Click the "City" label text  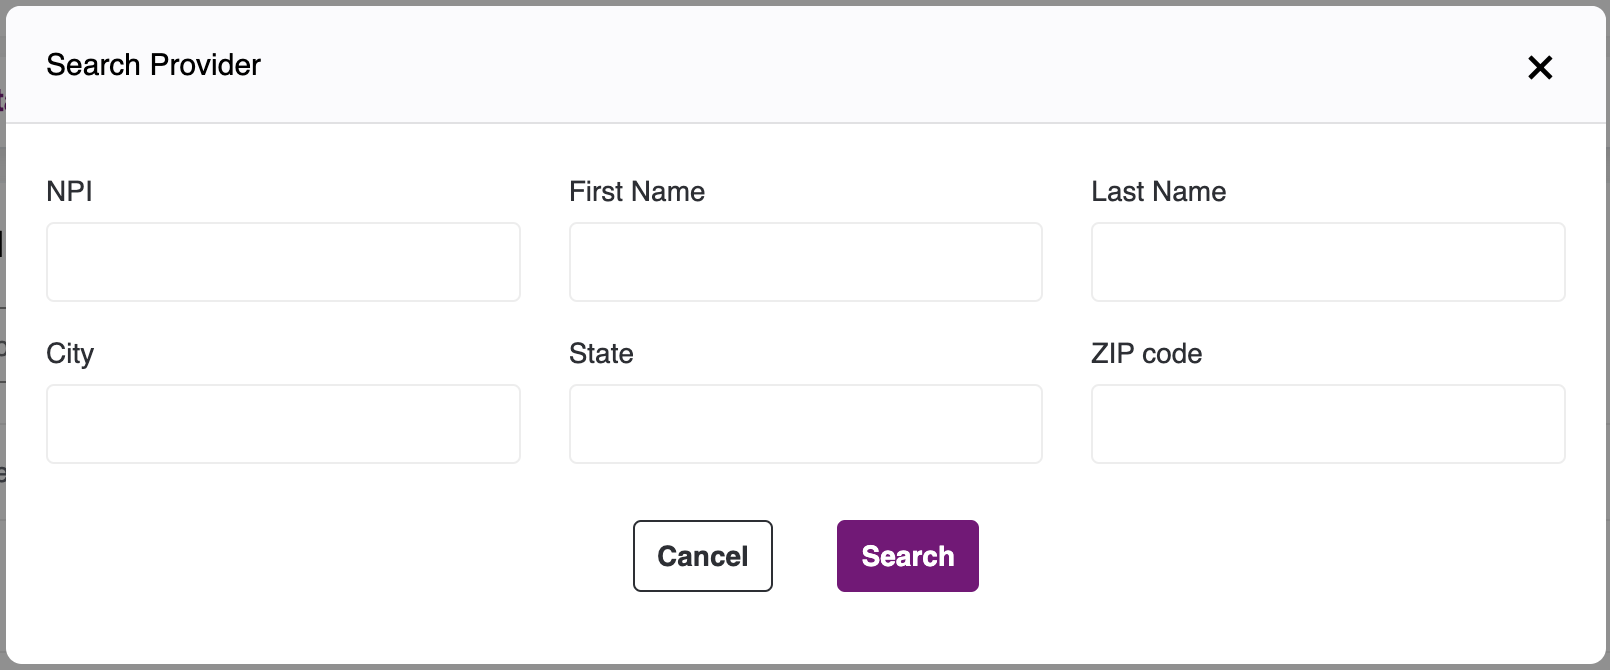click(x=70, y=353)
